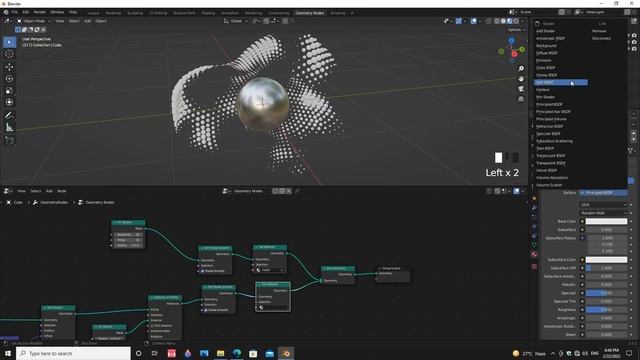Open the editor type dropdown in viewport header
This screenshot has height=360, width=640.
[x=8, y=21]
